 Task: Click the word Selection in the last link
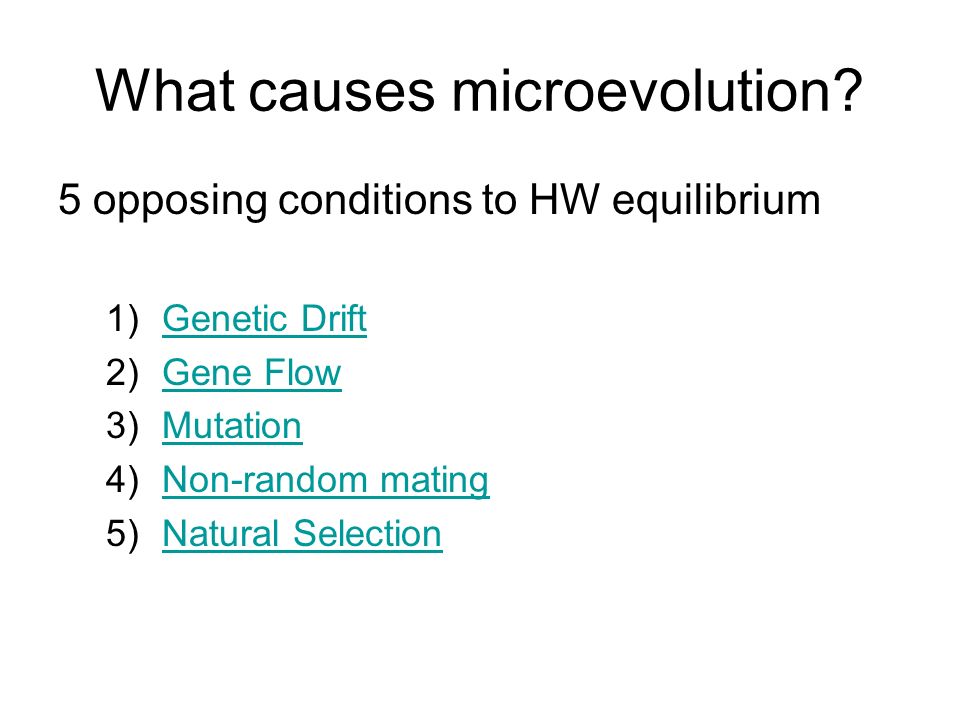pos(367,534)
